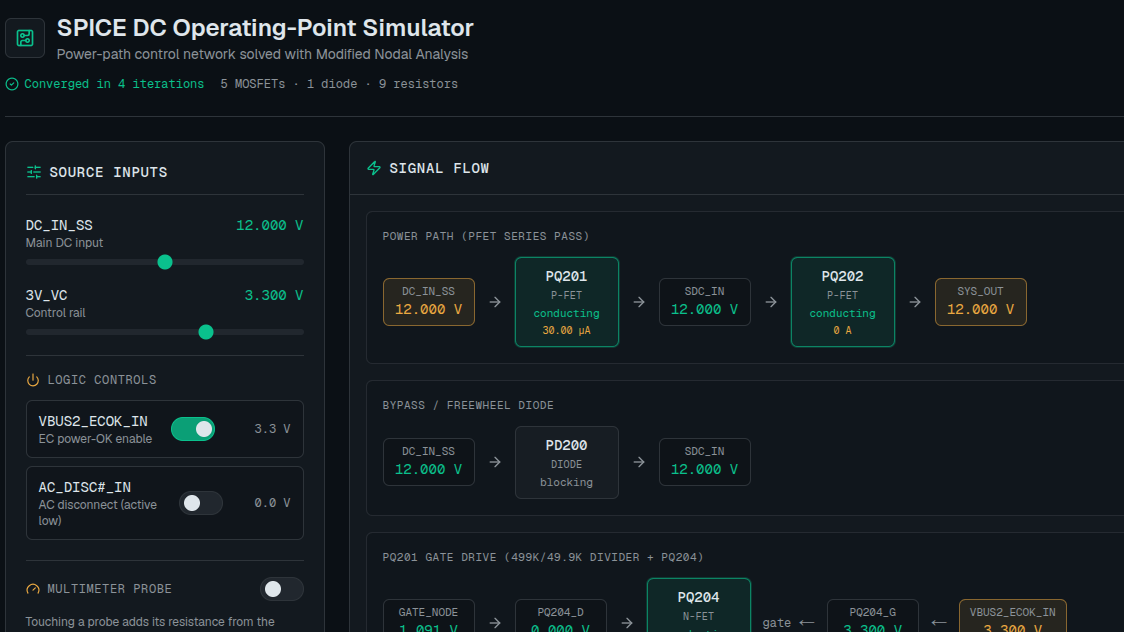Image resolution: width=1124 pixels, height=632 pixels.
Task: Click the arrow between PQ202 and SYS_OUT
Action: pyautogui.click(x=915, y=302)
